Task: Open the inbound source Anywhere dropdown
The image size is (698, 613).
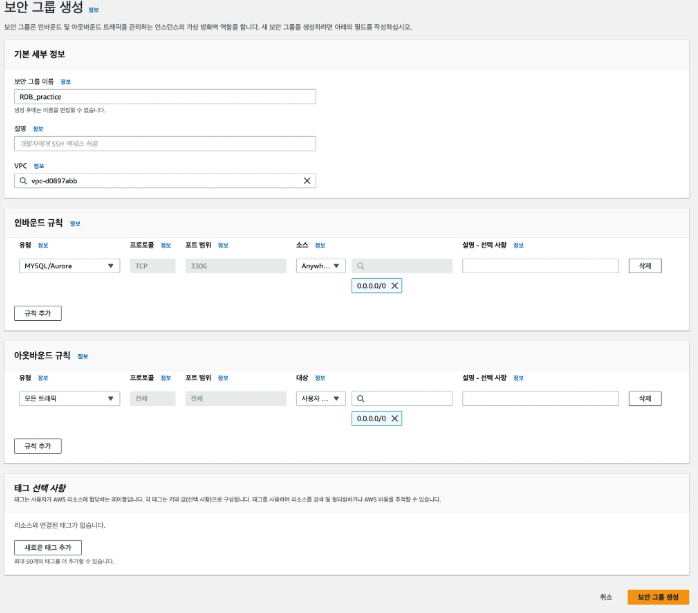Action: coord(321,266)
